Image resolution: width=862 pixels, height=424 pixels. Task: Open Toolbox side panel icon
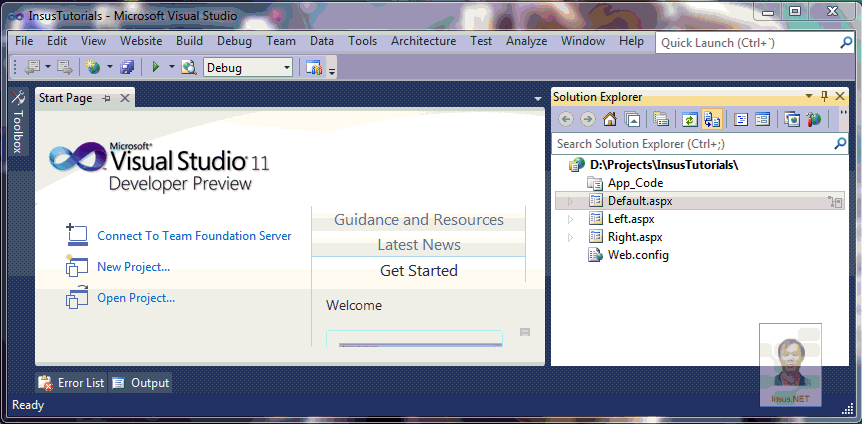tap(18, 98)
